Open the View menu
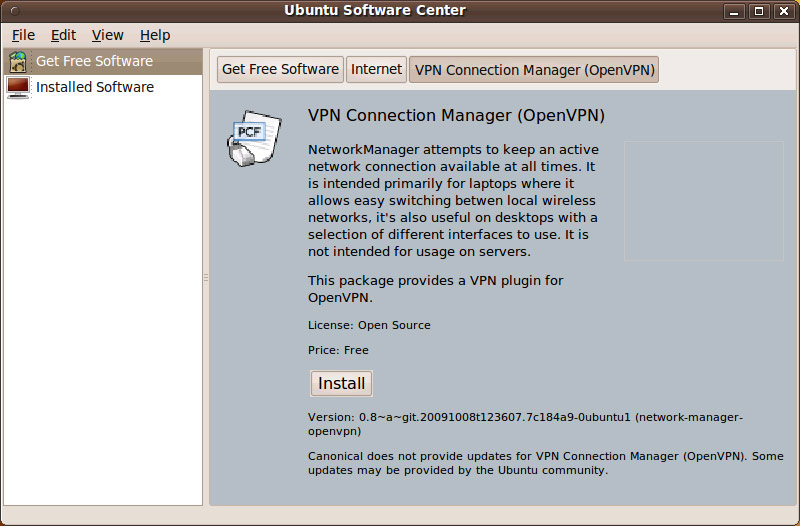The width and height of the screenshot is (800, 526). coord(107,35)
